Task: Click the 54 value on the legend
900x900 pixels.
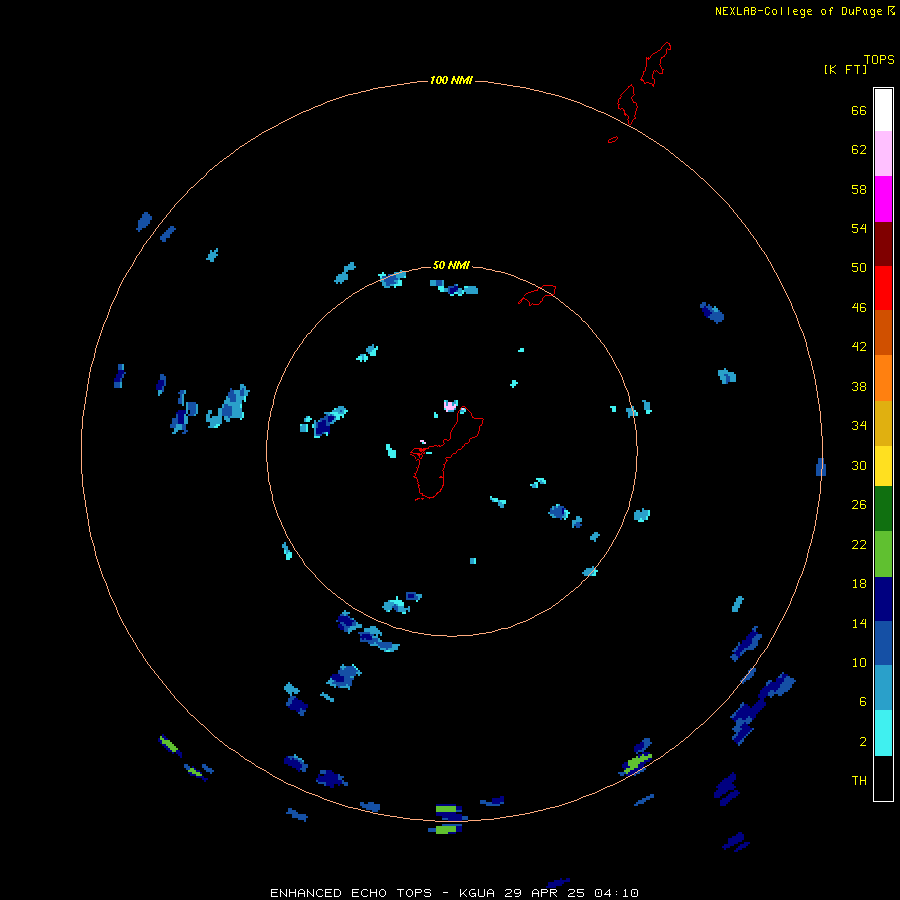Action: (859, 228)
